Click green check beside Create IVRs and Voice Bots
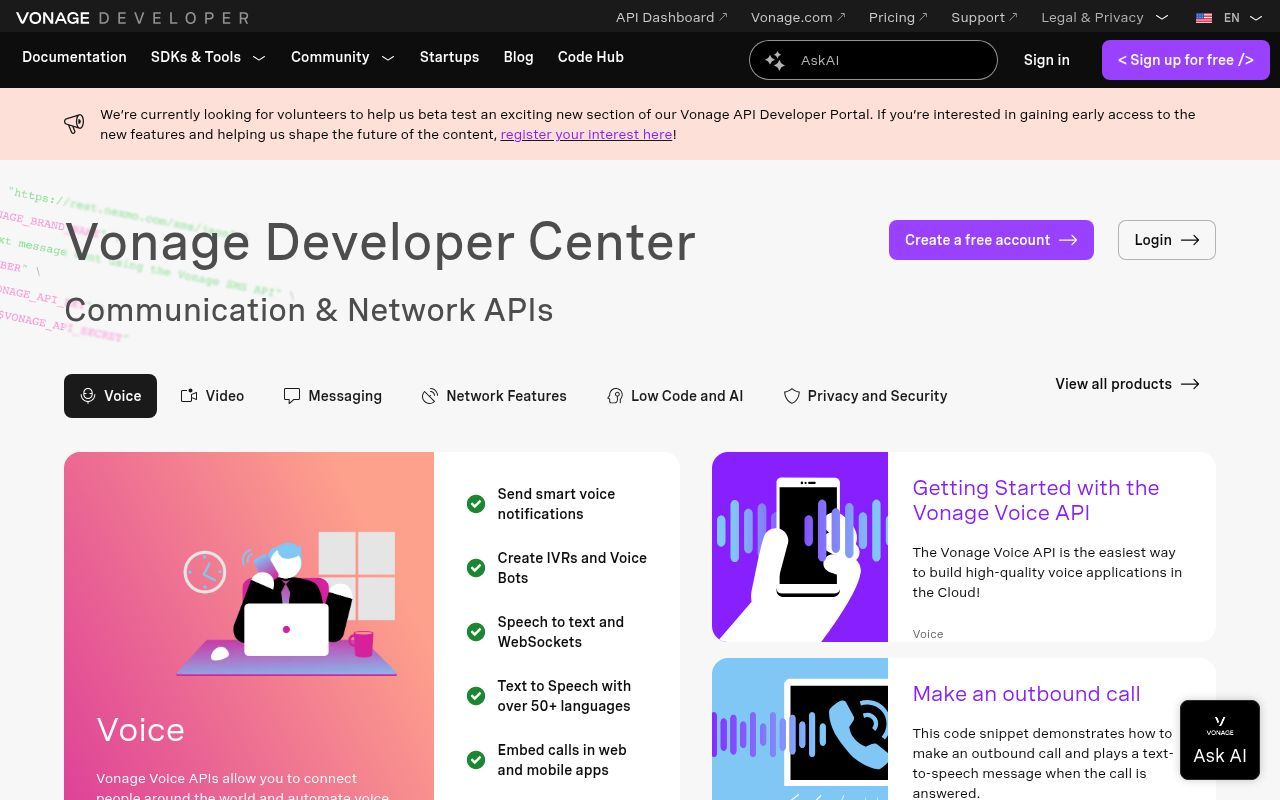Screen dimensions: 1280x800 [476, 568]
